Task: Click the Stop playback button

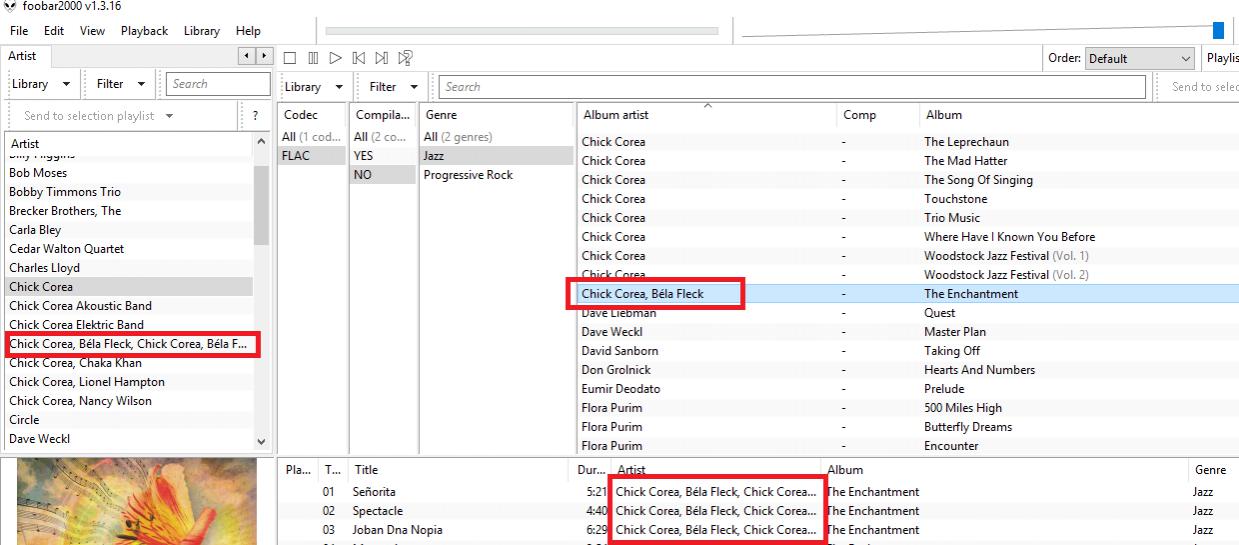Action: click(290, 59)
